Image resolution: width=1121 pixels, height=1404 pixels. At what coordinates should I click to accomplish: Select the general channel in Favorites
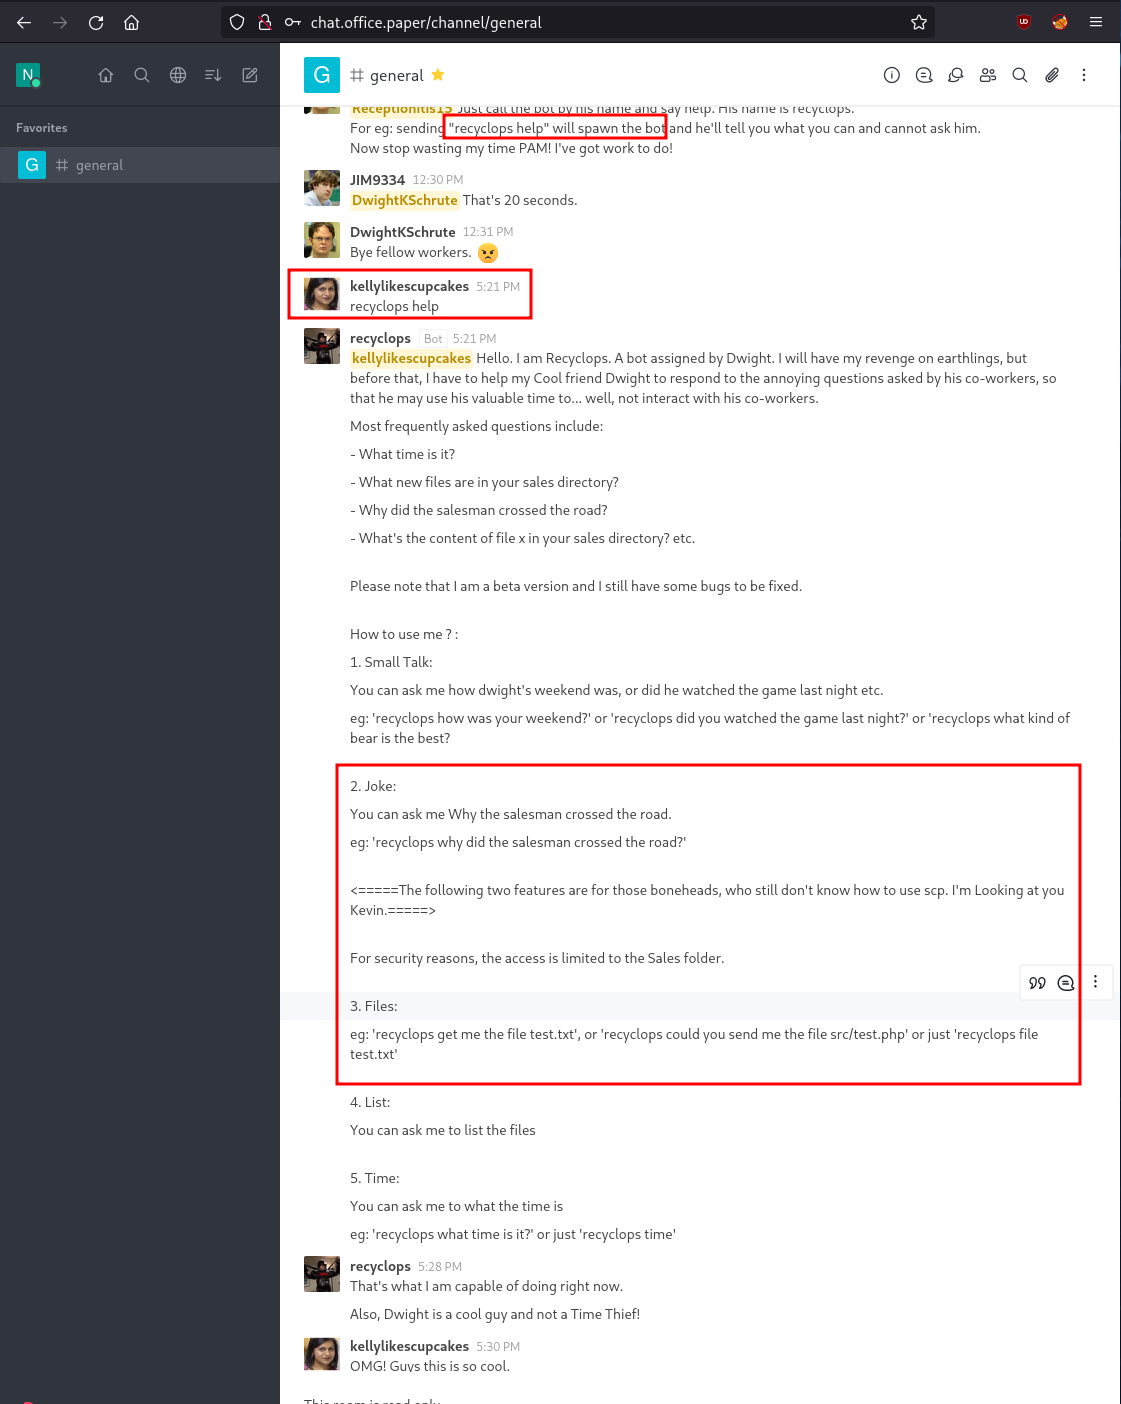[140, 165]
